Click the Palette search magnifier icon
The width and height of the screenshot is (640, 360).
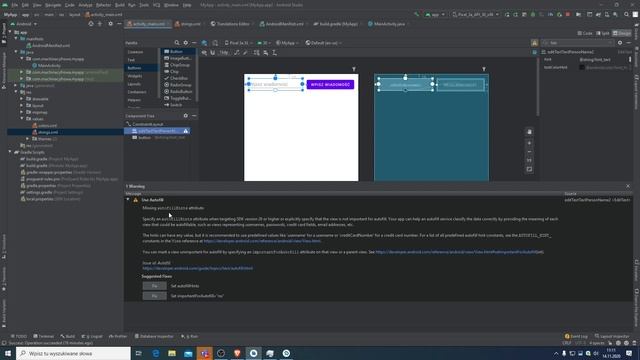pyautogui.click(x=177, y=43)
